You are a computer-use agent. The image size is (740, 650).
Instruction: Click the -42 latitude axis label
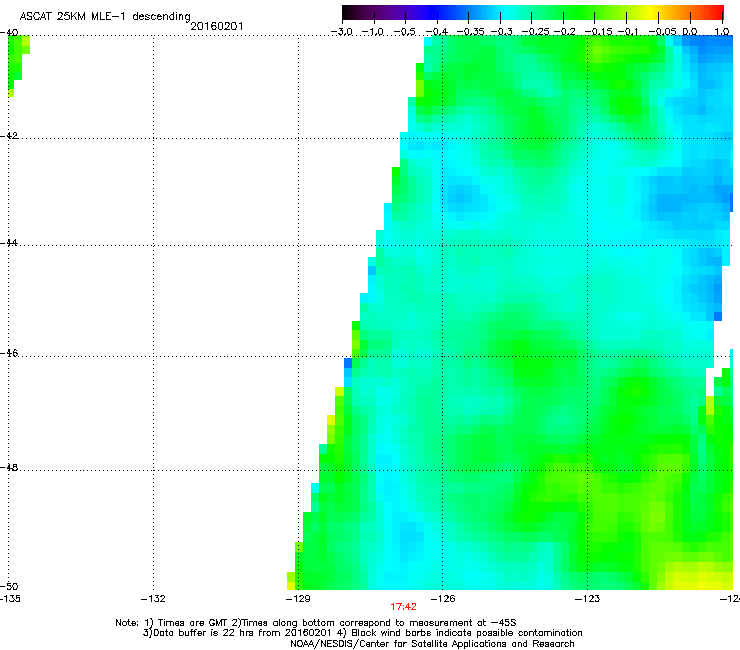tap(10, 135)
